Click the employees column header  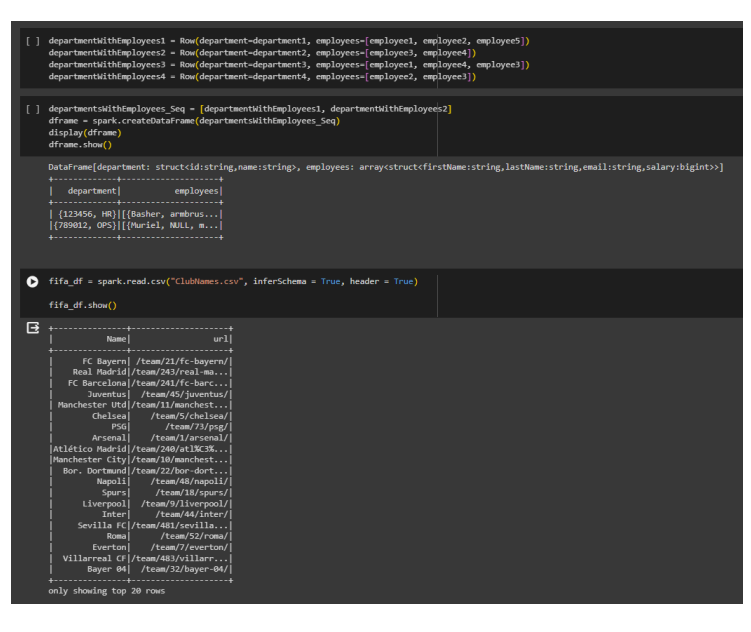(196, 191)
